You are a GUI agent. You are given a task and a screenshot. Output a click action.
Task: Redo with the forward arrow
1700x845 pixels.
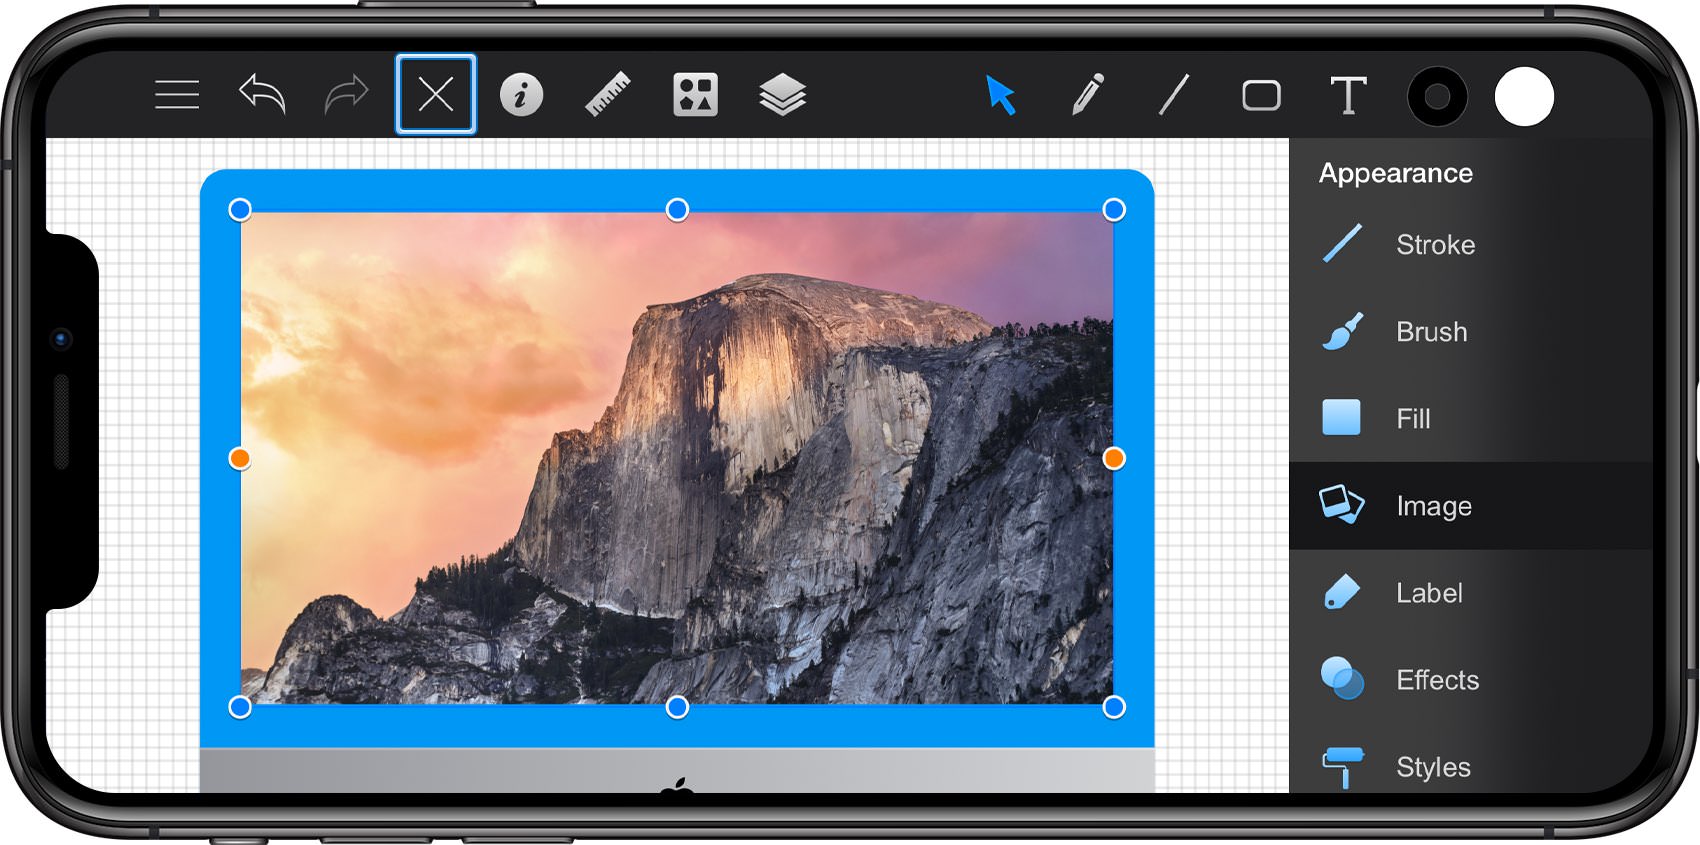point(347,95)
